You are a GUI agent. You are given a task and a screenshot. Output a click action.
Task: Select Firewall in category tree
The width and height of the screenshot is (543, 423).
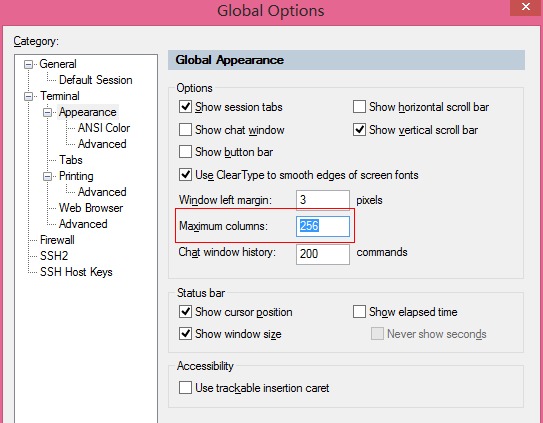(x=57, y=240)
